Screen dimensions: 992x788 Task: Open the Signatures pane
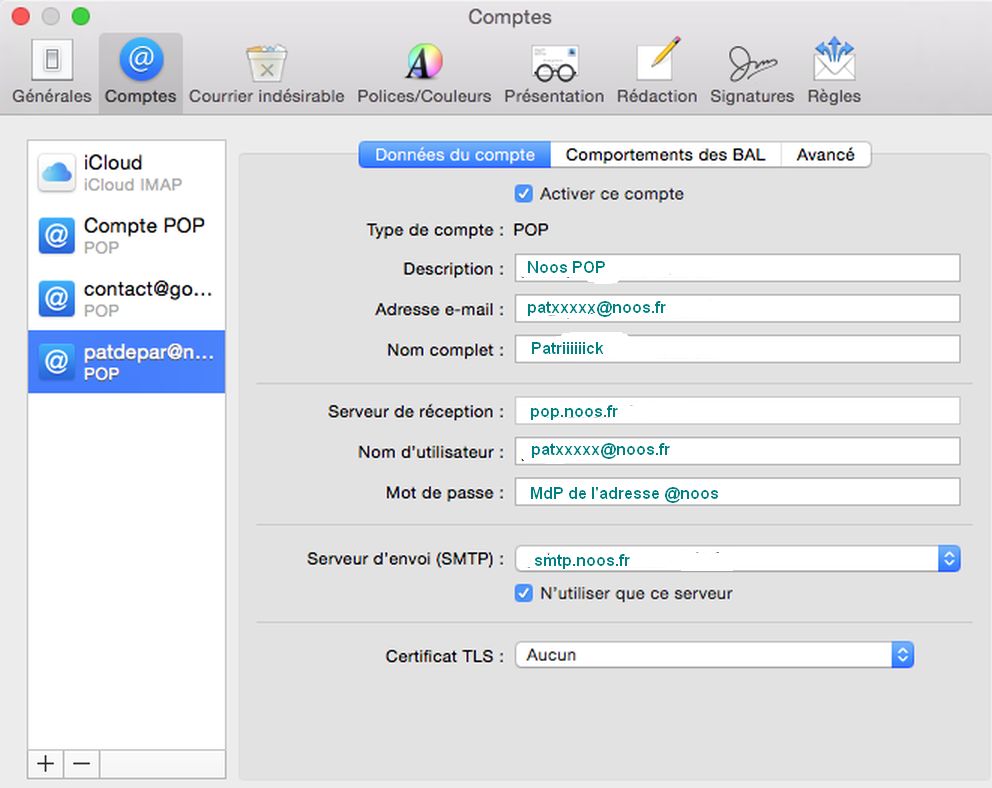pyautogui.click(x=751, y=72)
